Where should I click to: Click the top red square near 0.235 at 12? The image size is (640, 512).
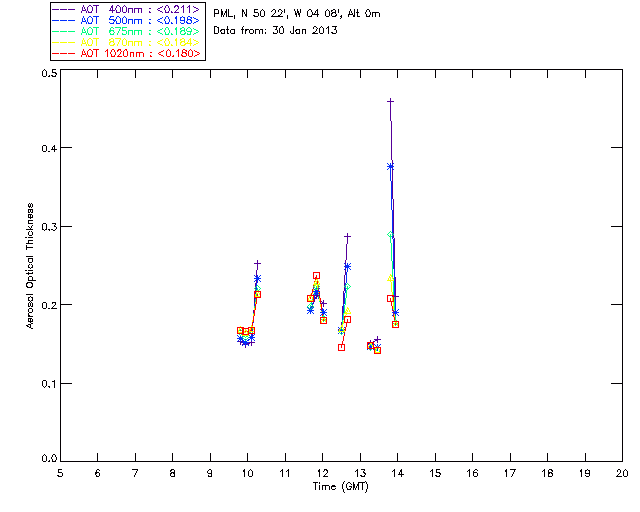pyautogui.click(x=316, y=276)
